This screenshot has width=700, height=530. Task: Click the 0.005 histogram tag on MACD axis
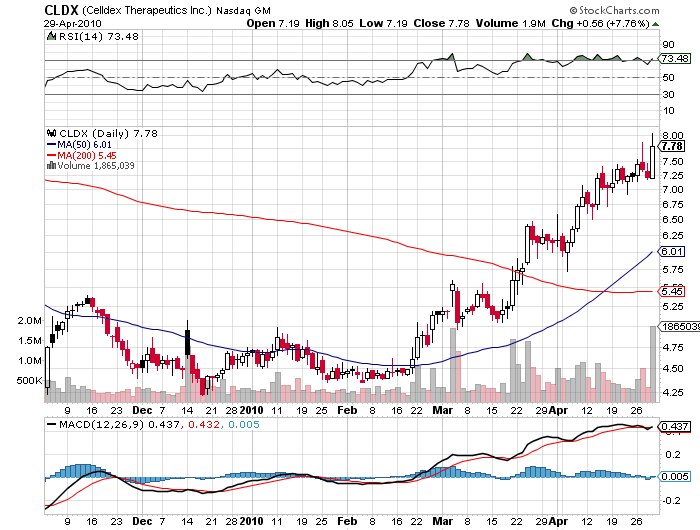[x=675, y=476]
